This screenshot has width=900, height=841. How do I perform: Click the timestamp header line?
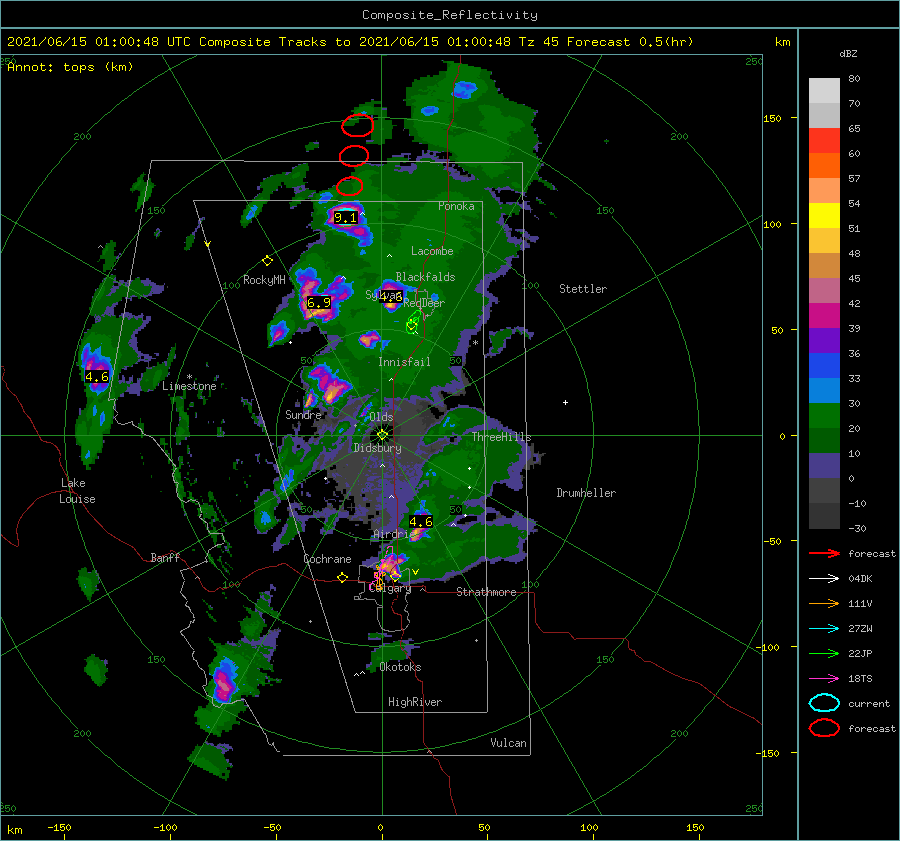point(350,42)
